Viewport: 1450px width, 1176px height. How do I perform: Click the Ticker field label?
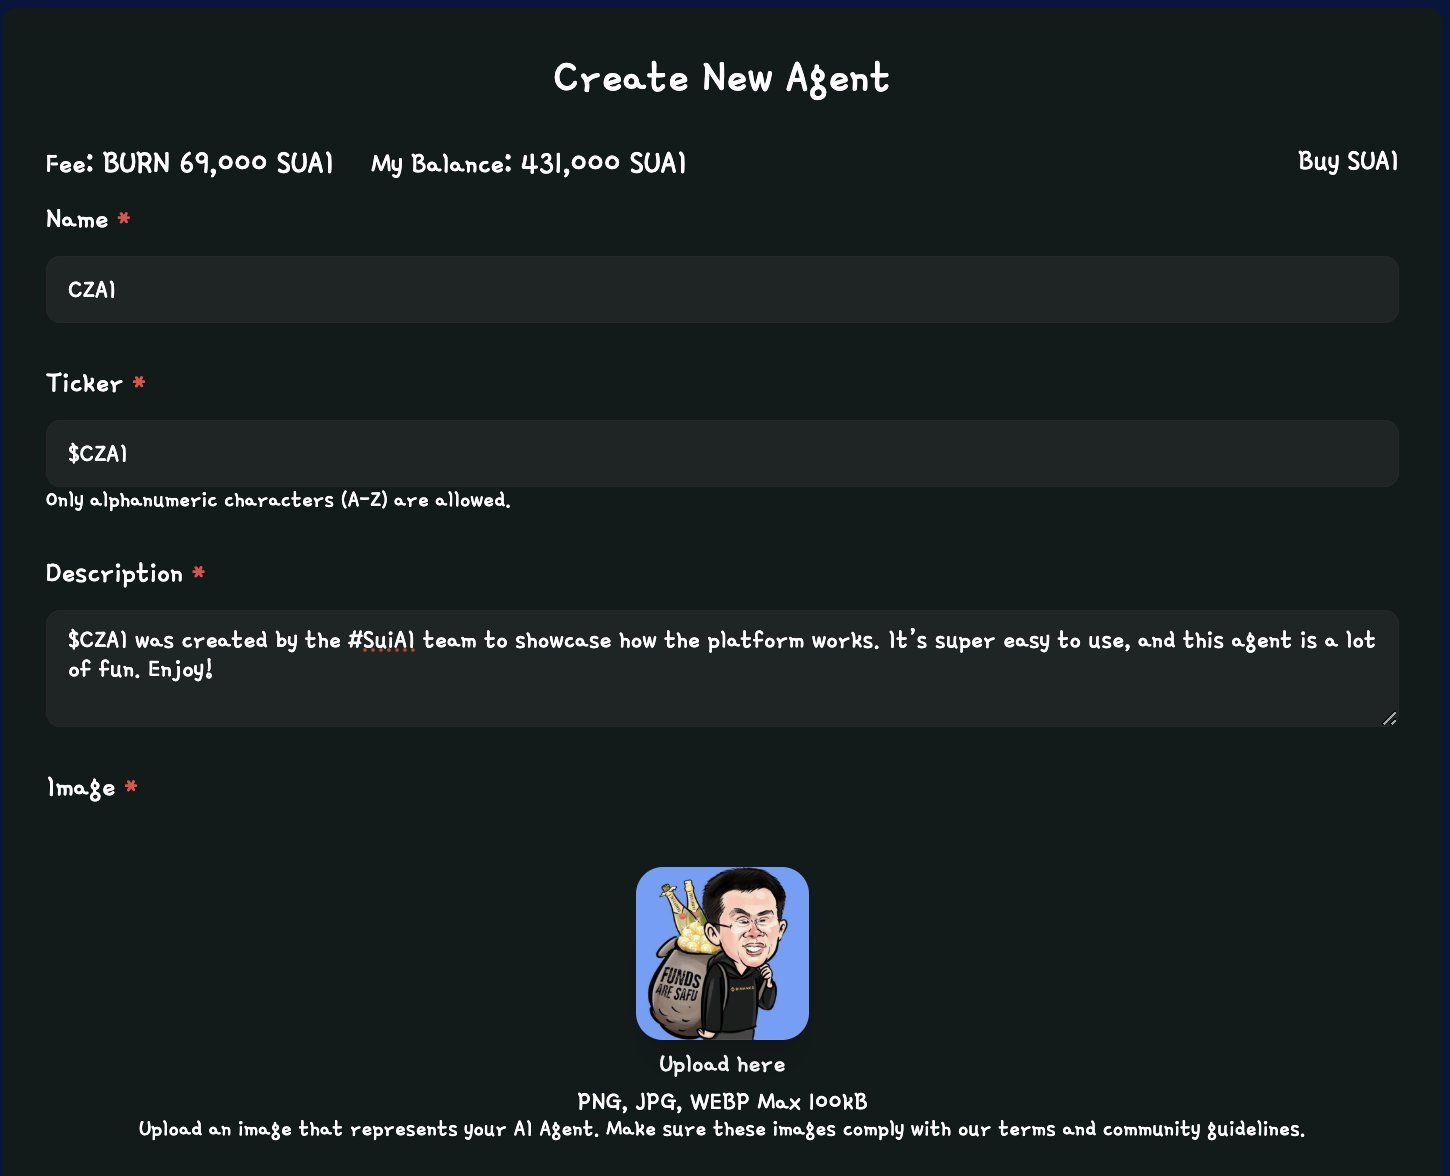(84, 383)
